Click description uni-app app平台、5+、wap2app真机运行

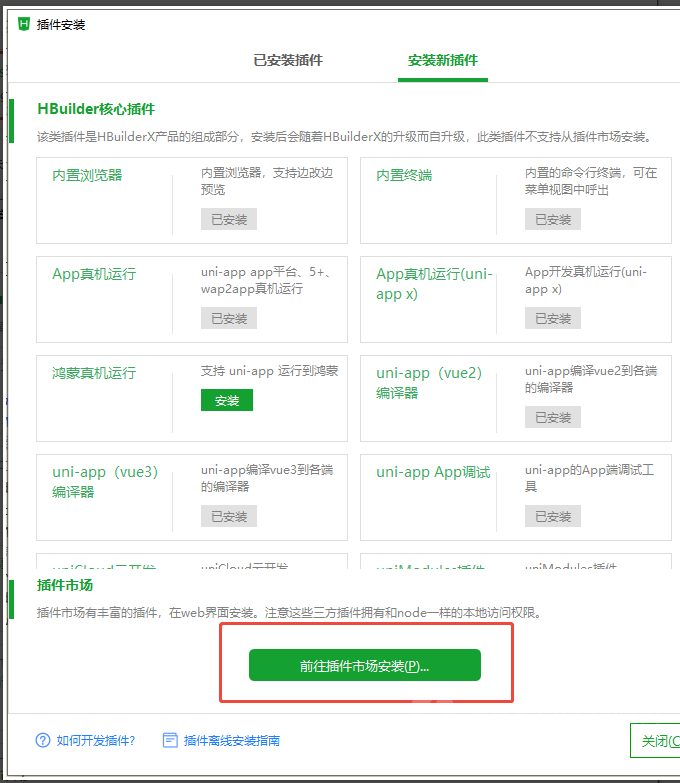(x=265, y=280)
